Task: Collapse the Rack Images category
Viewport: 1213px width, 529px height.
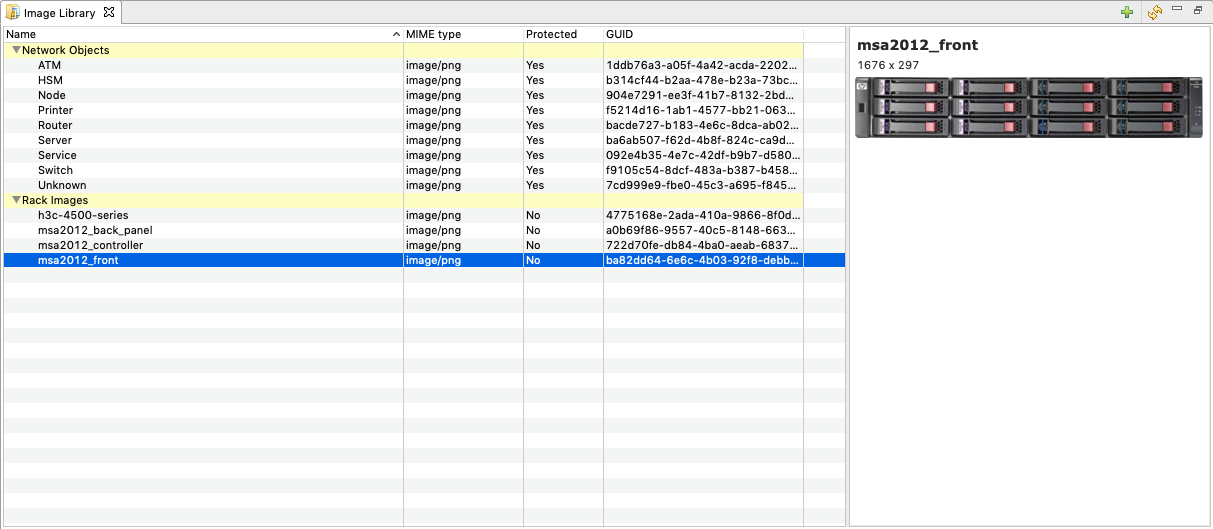Action: 16,200
